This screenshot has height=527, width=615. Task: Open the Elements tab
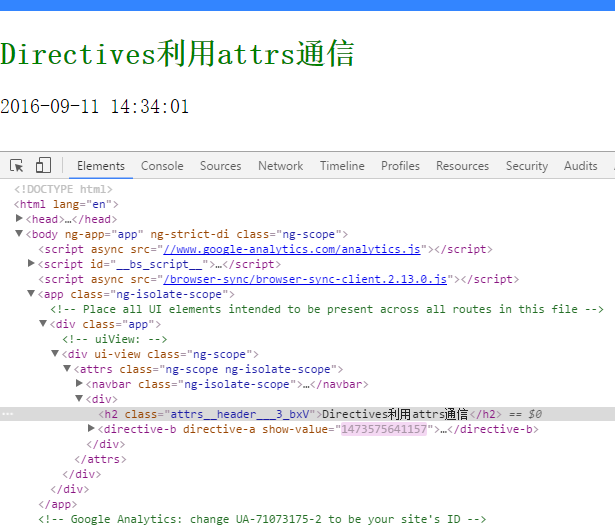pyautogui.click(x=101, y=166)
